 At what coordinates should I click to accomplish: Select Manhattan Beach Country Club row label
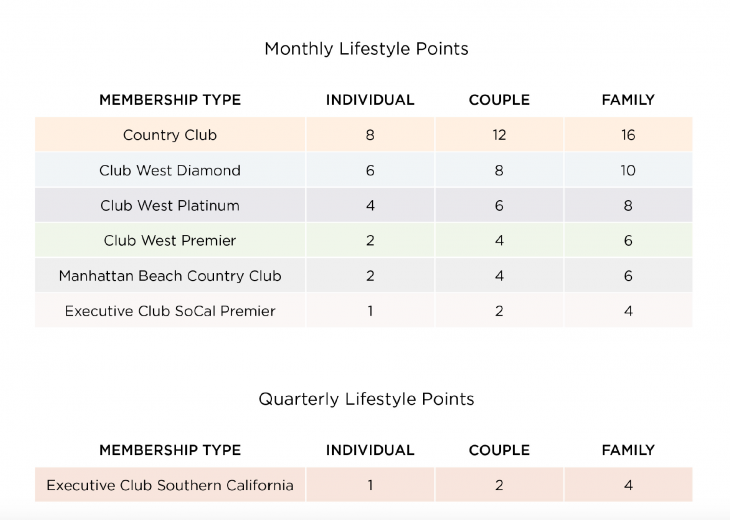tap(170, 276)
